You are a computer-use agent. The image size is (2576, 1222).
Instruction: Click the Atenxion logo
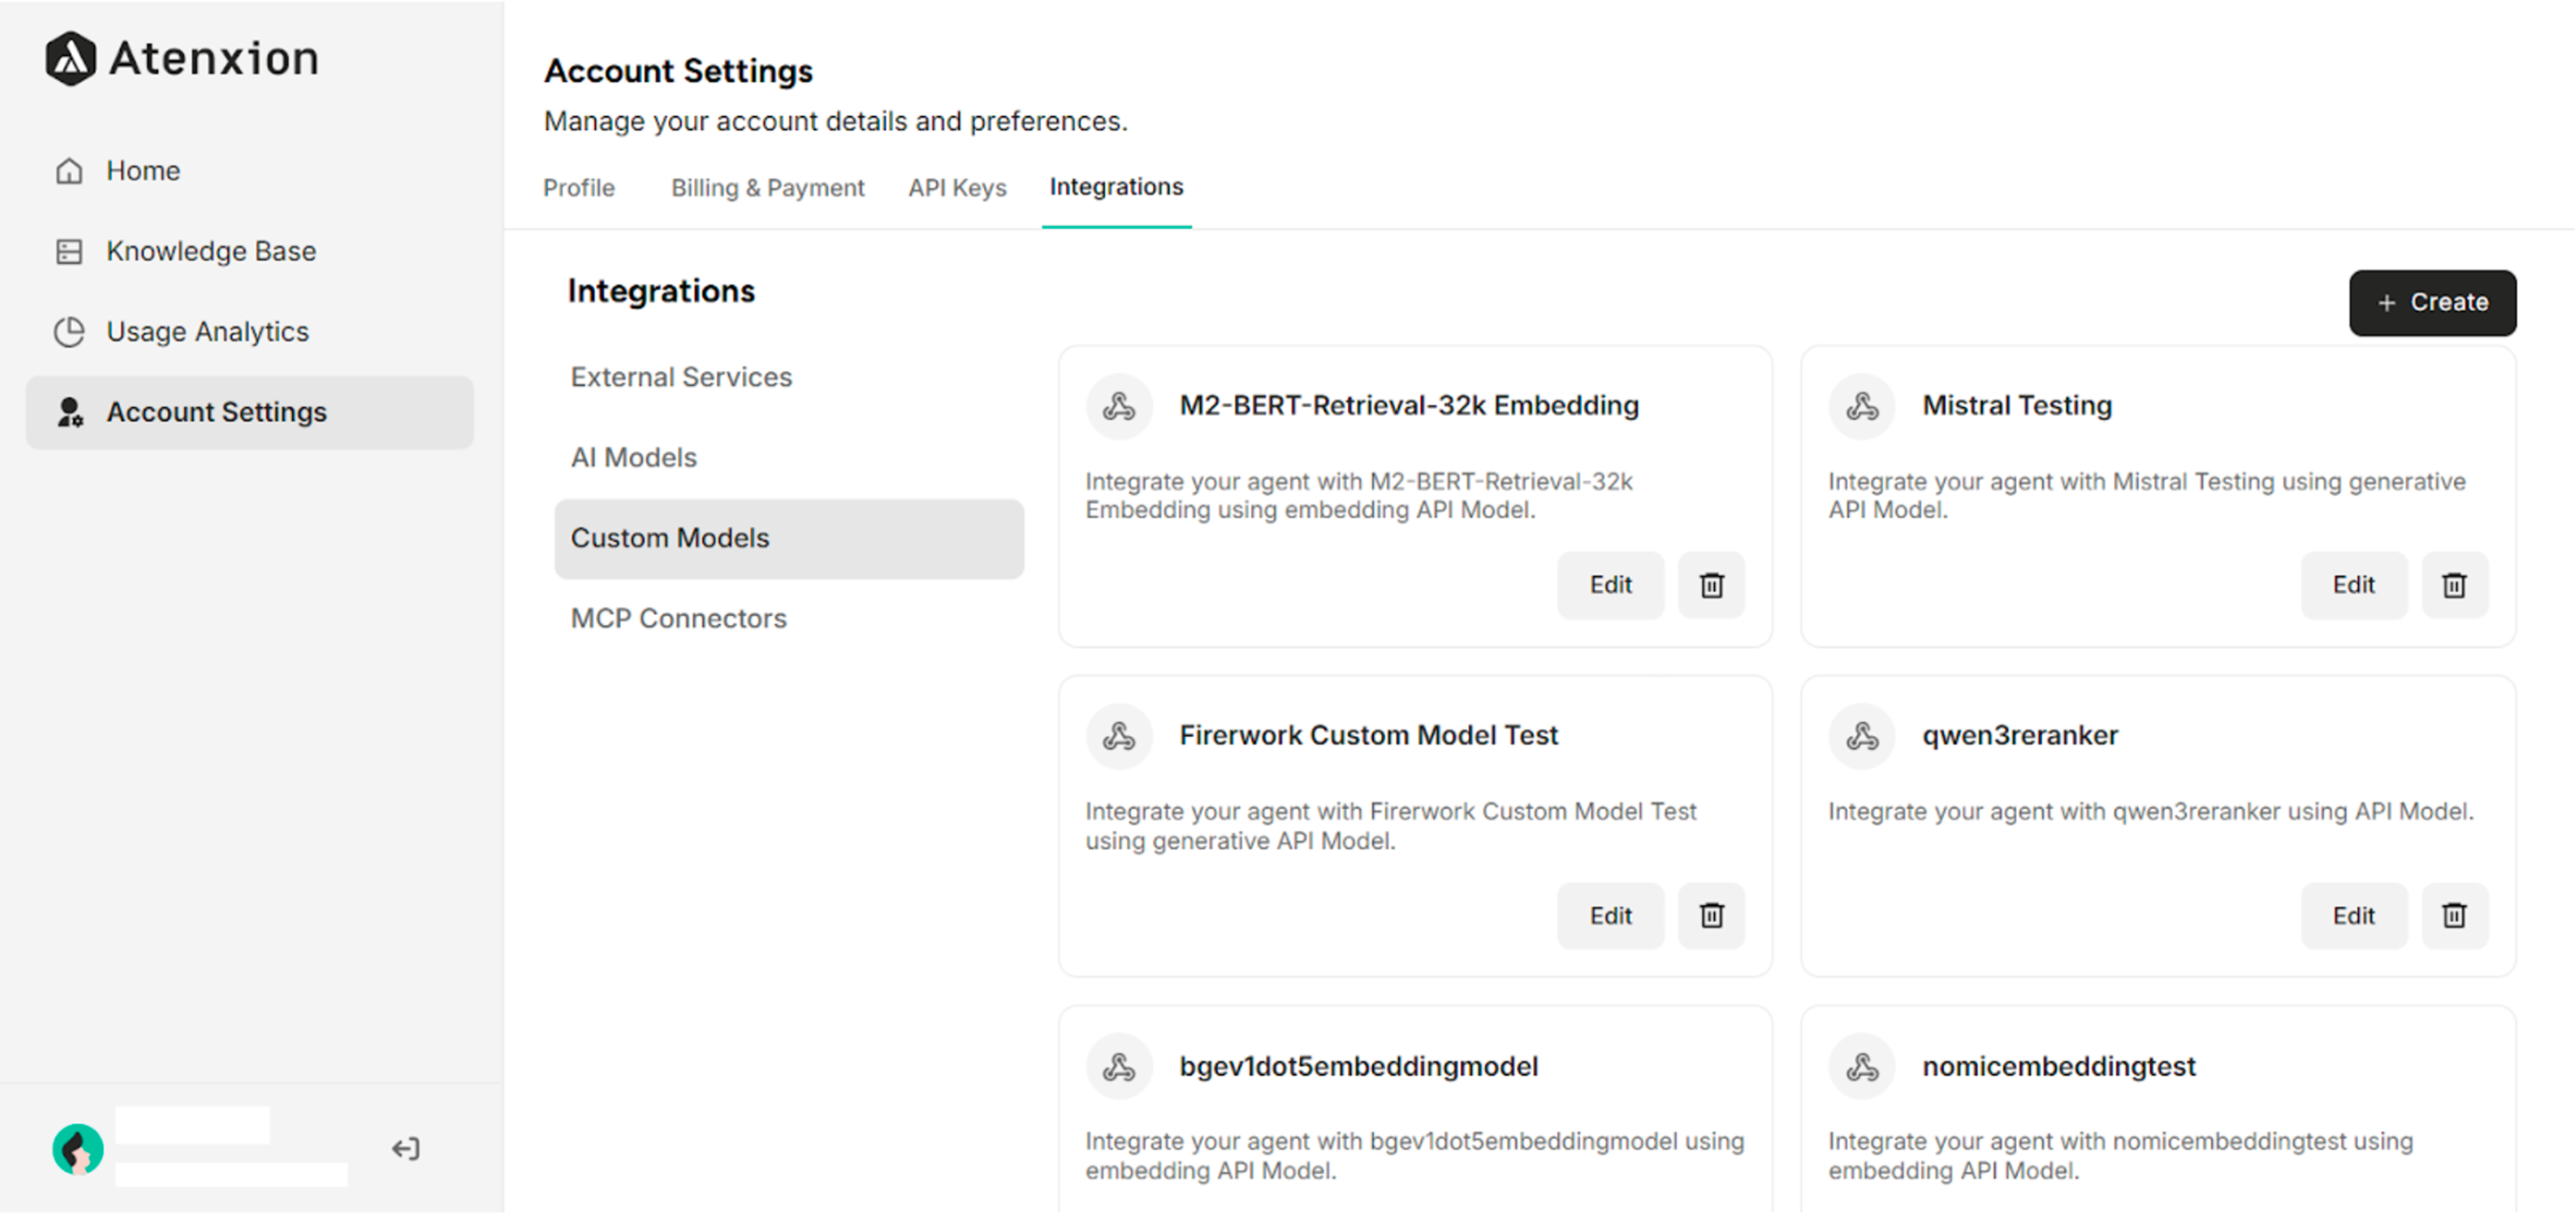(x=182, y=58)
